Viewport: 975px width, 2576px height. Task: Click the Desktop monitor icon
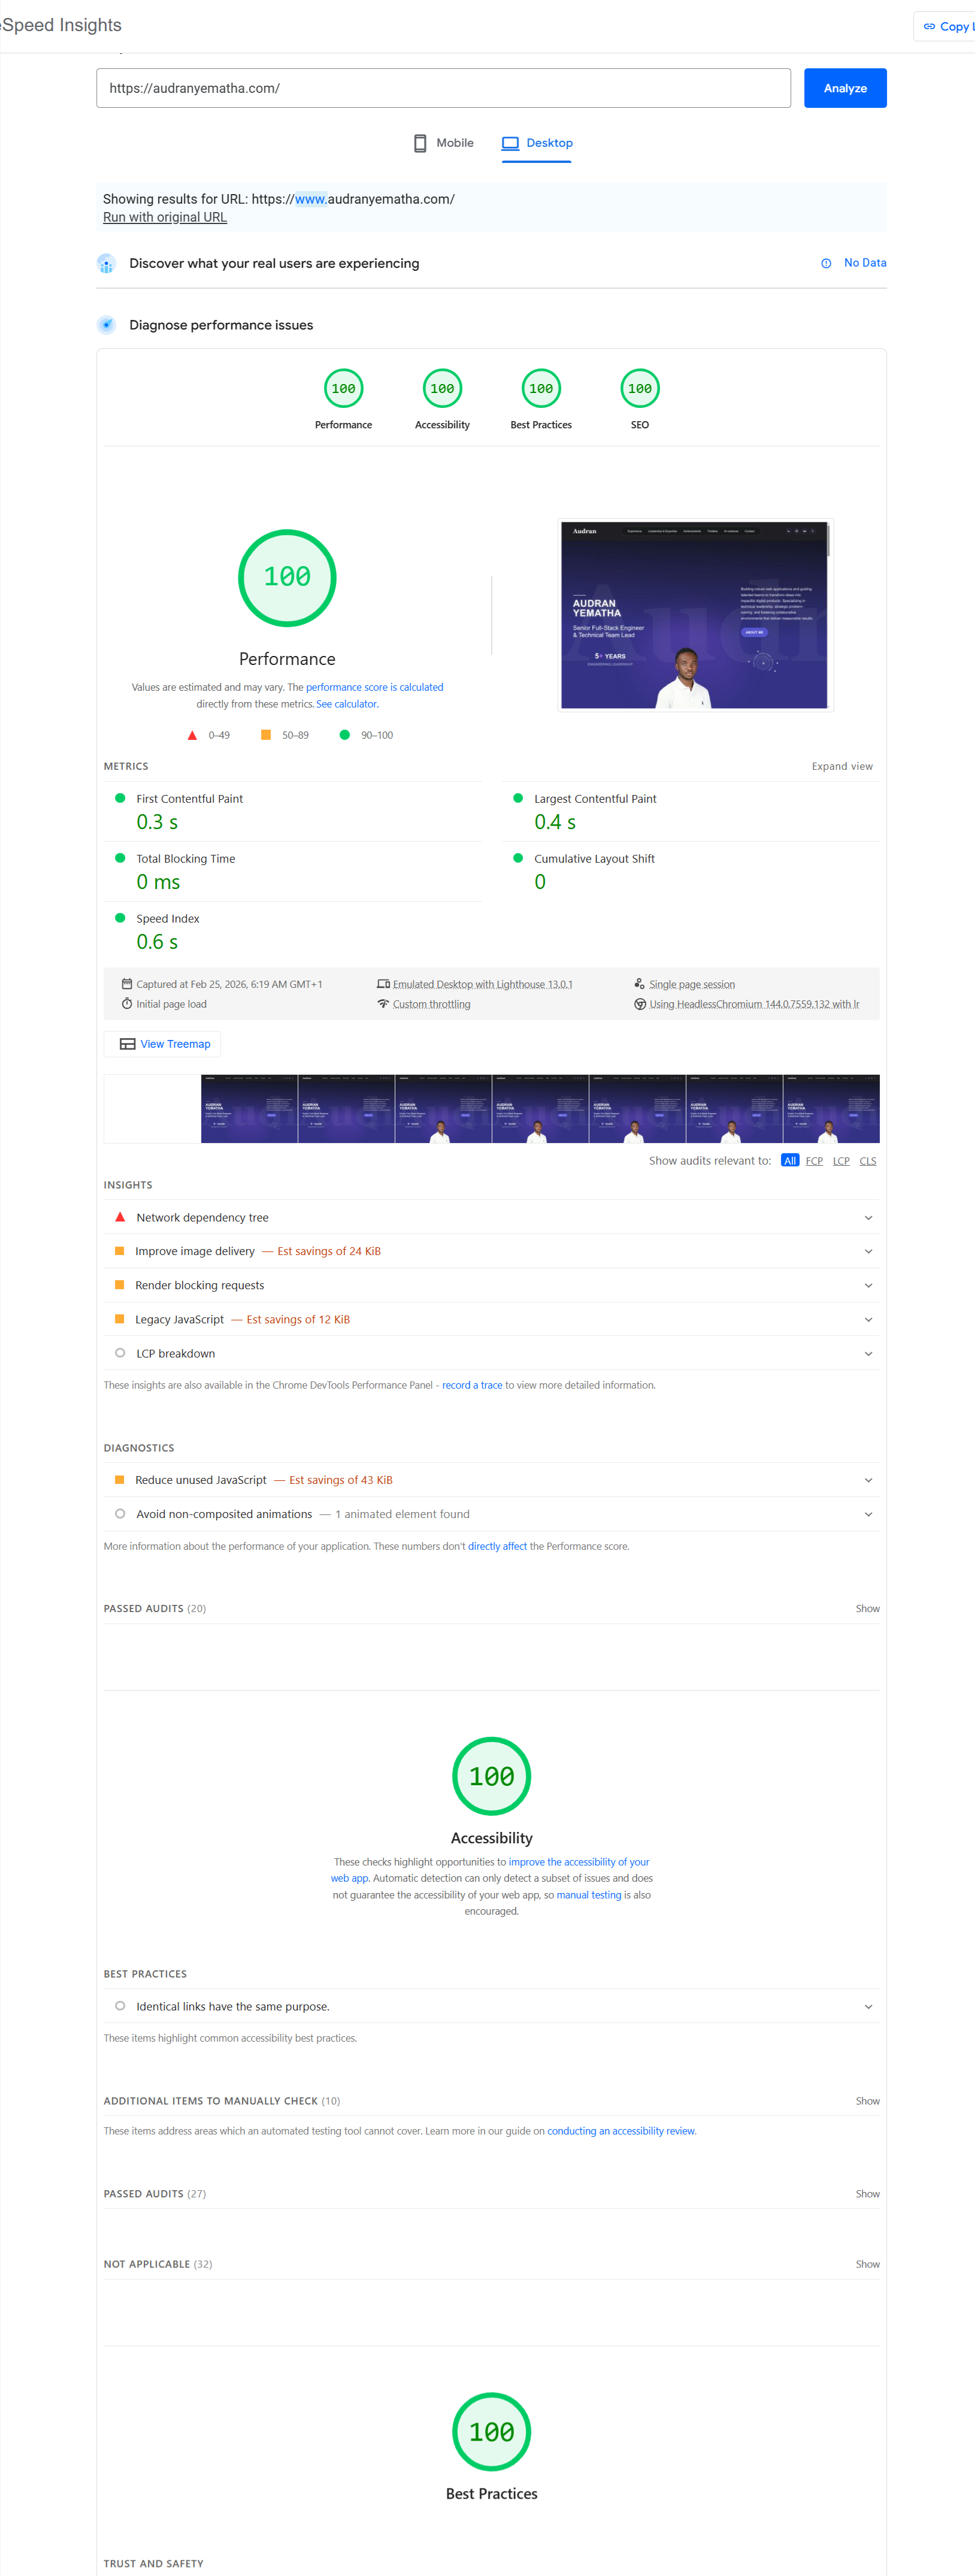(x=510, y=143)
